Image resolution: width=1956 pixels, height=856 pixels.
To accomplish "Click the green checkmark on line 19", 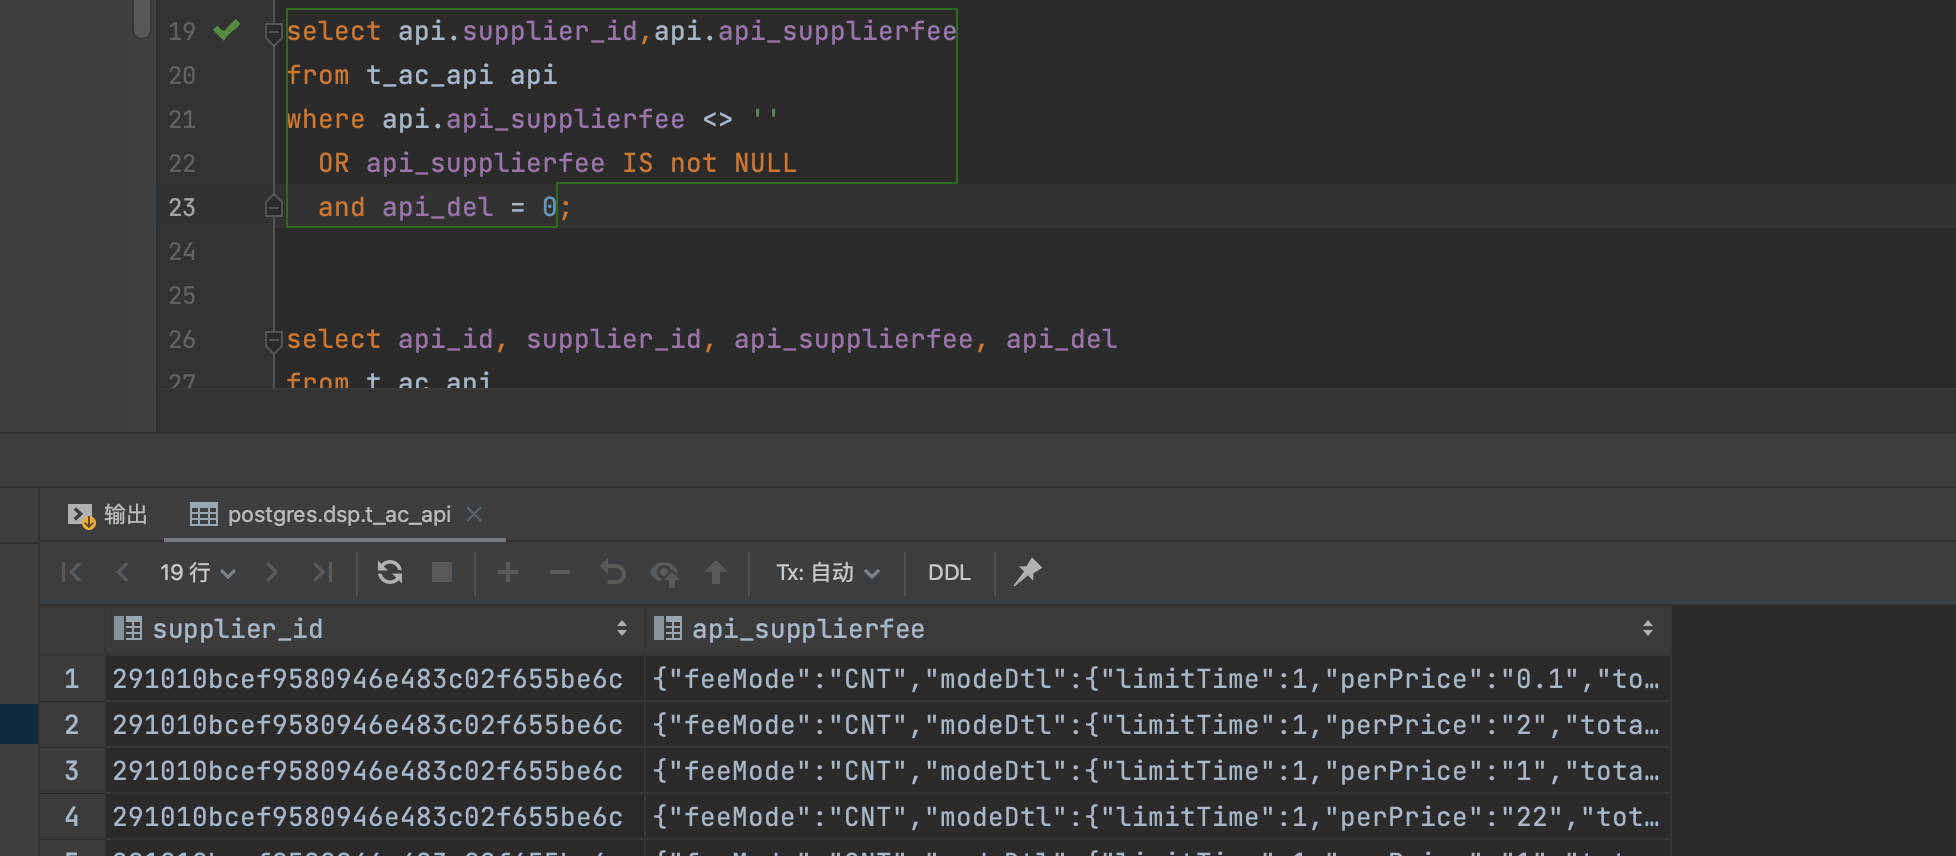I will [227, 30].
